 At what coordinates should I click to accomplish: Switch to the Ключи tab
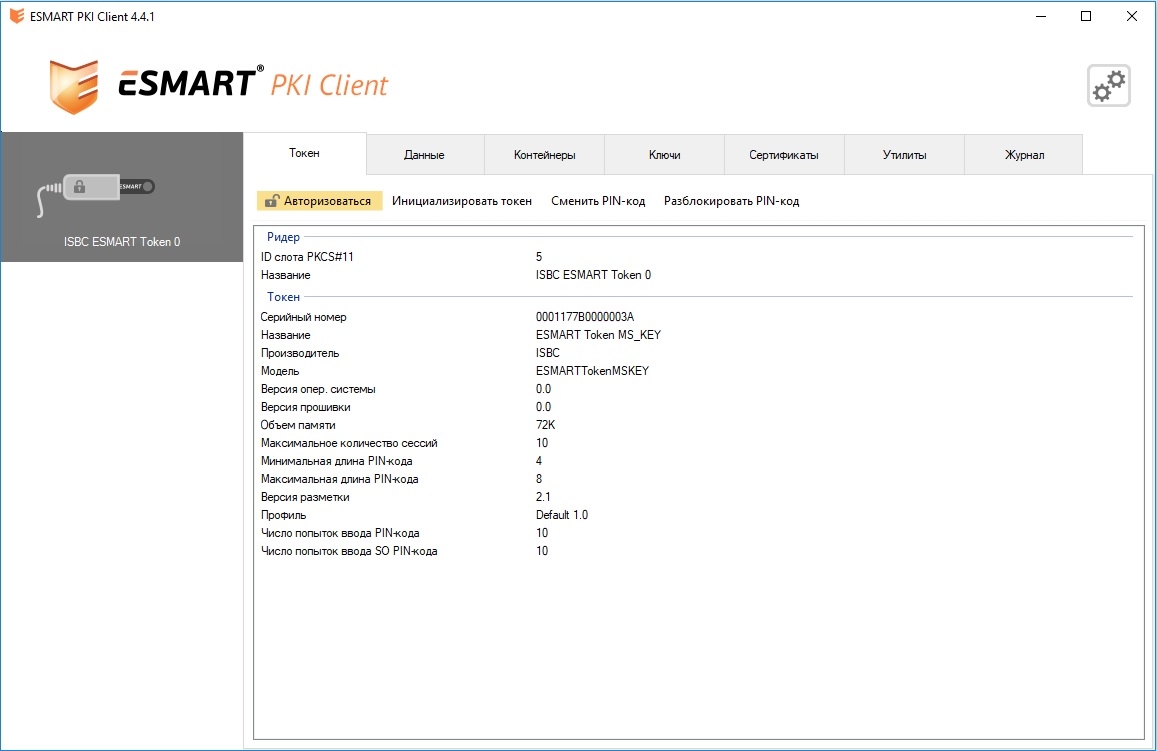(x=665, y=155)
